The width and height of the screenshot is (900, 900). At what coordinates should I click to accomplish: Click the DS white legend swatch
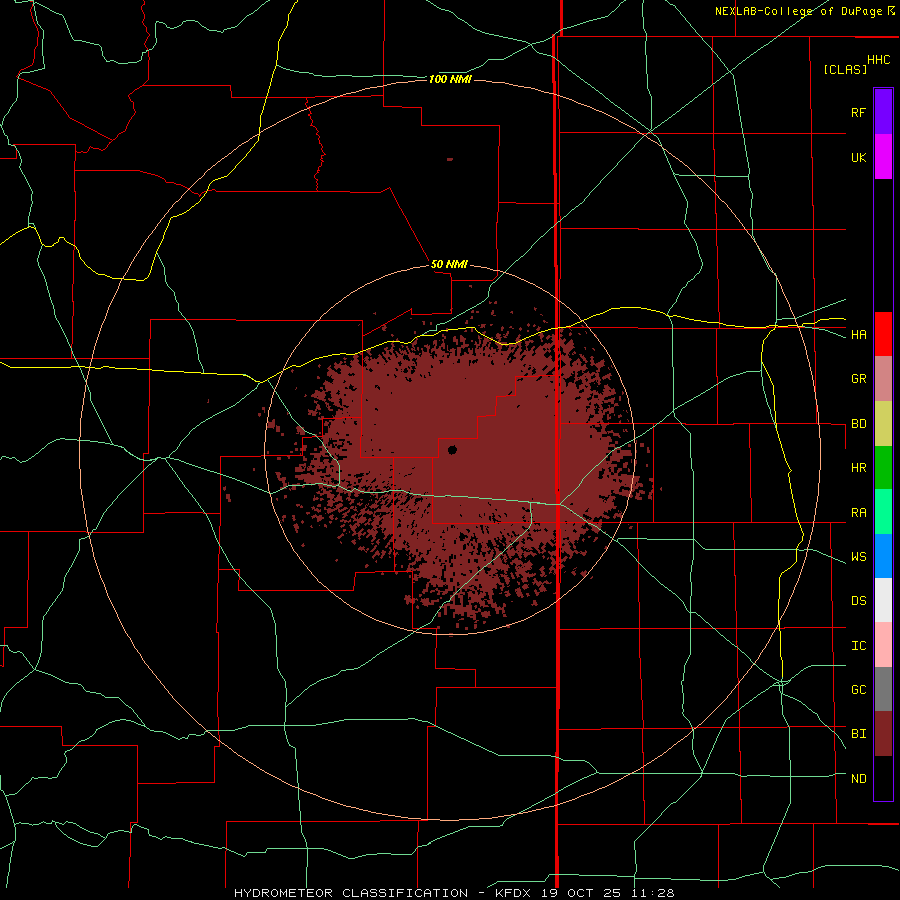click(x=883, y=600)
